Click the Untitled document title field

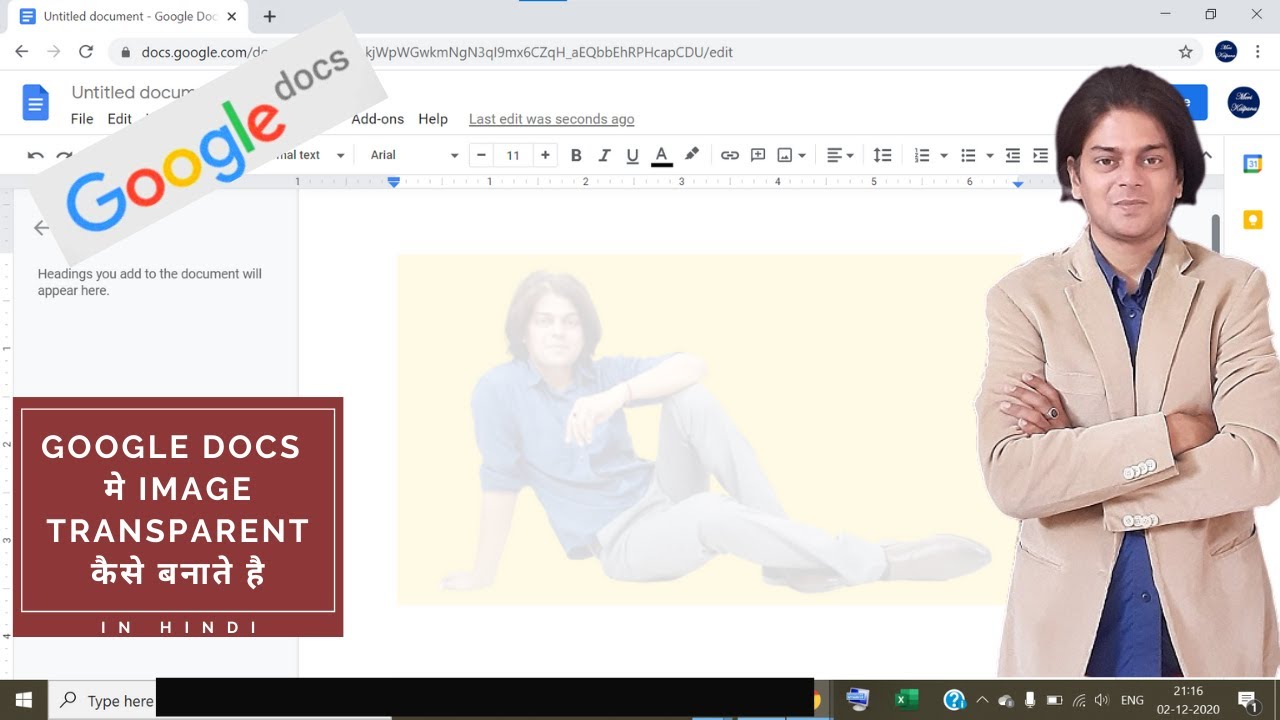pos(132,92)
